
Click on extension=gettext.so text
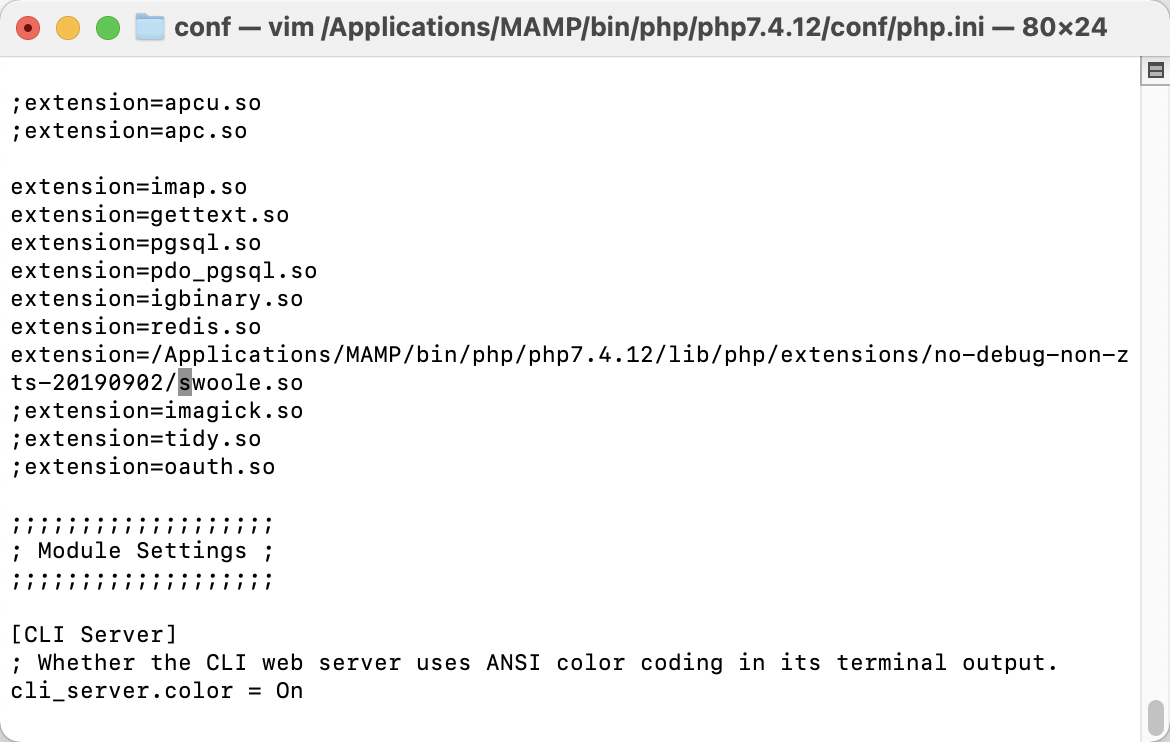[150, 215]
